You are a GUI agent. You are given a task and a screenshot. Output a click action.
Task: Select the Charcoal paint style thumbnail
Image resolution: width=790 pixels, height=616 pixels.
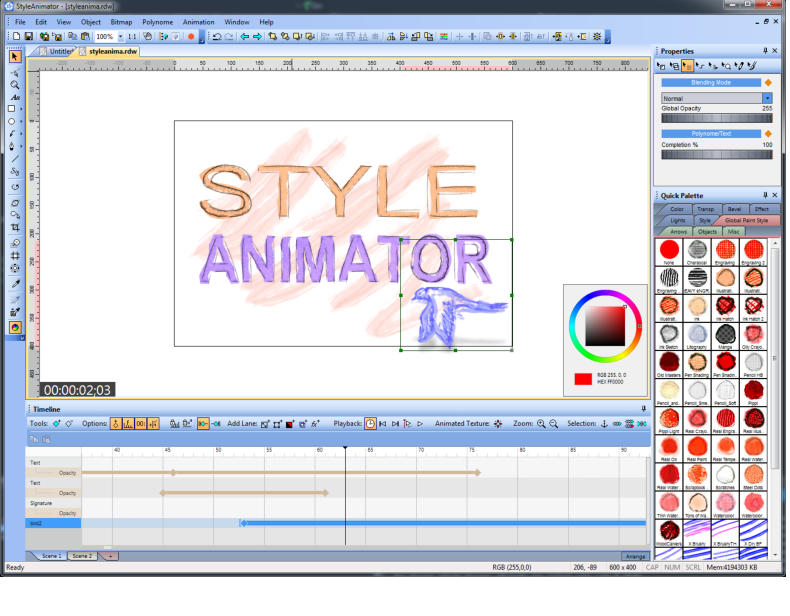point(697,252)
